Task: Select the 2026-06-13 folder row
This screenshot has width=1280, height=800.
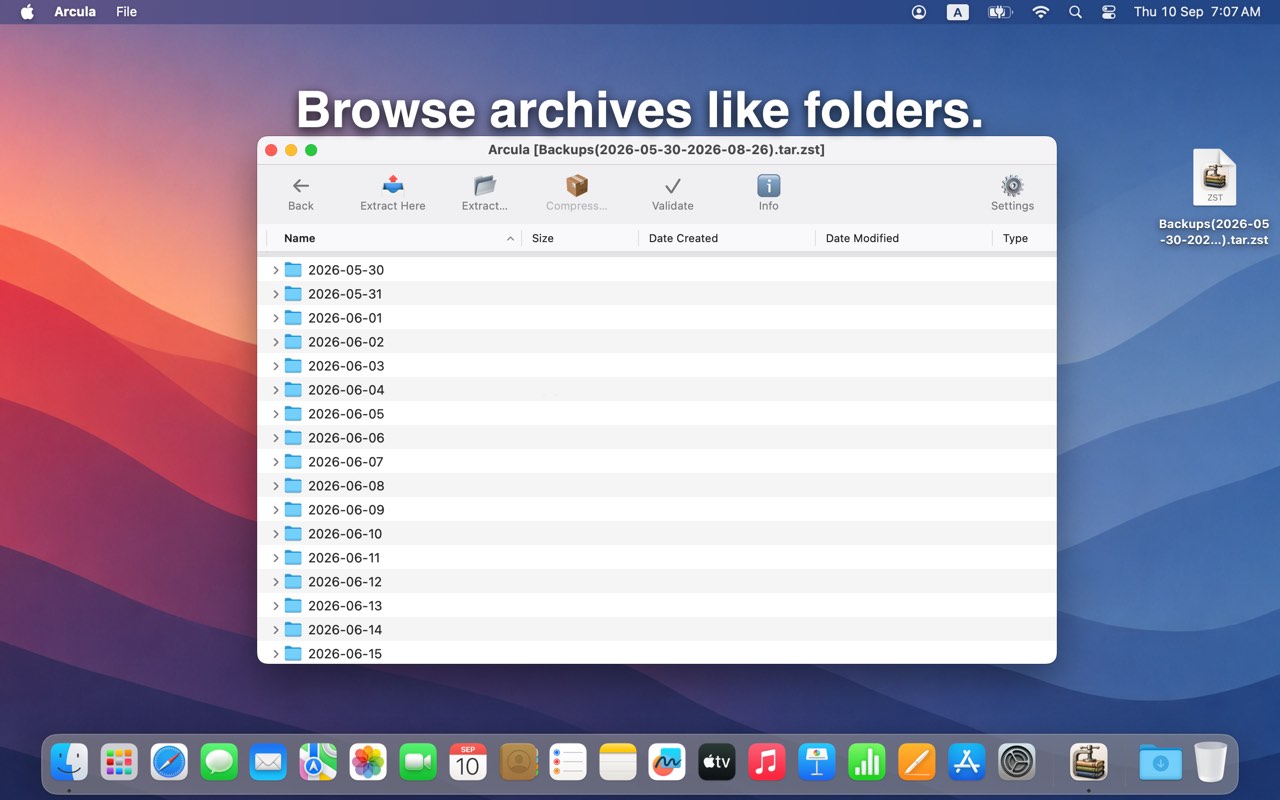Action: point(657,606)
